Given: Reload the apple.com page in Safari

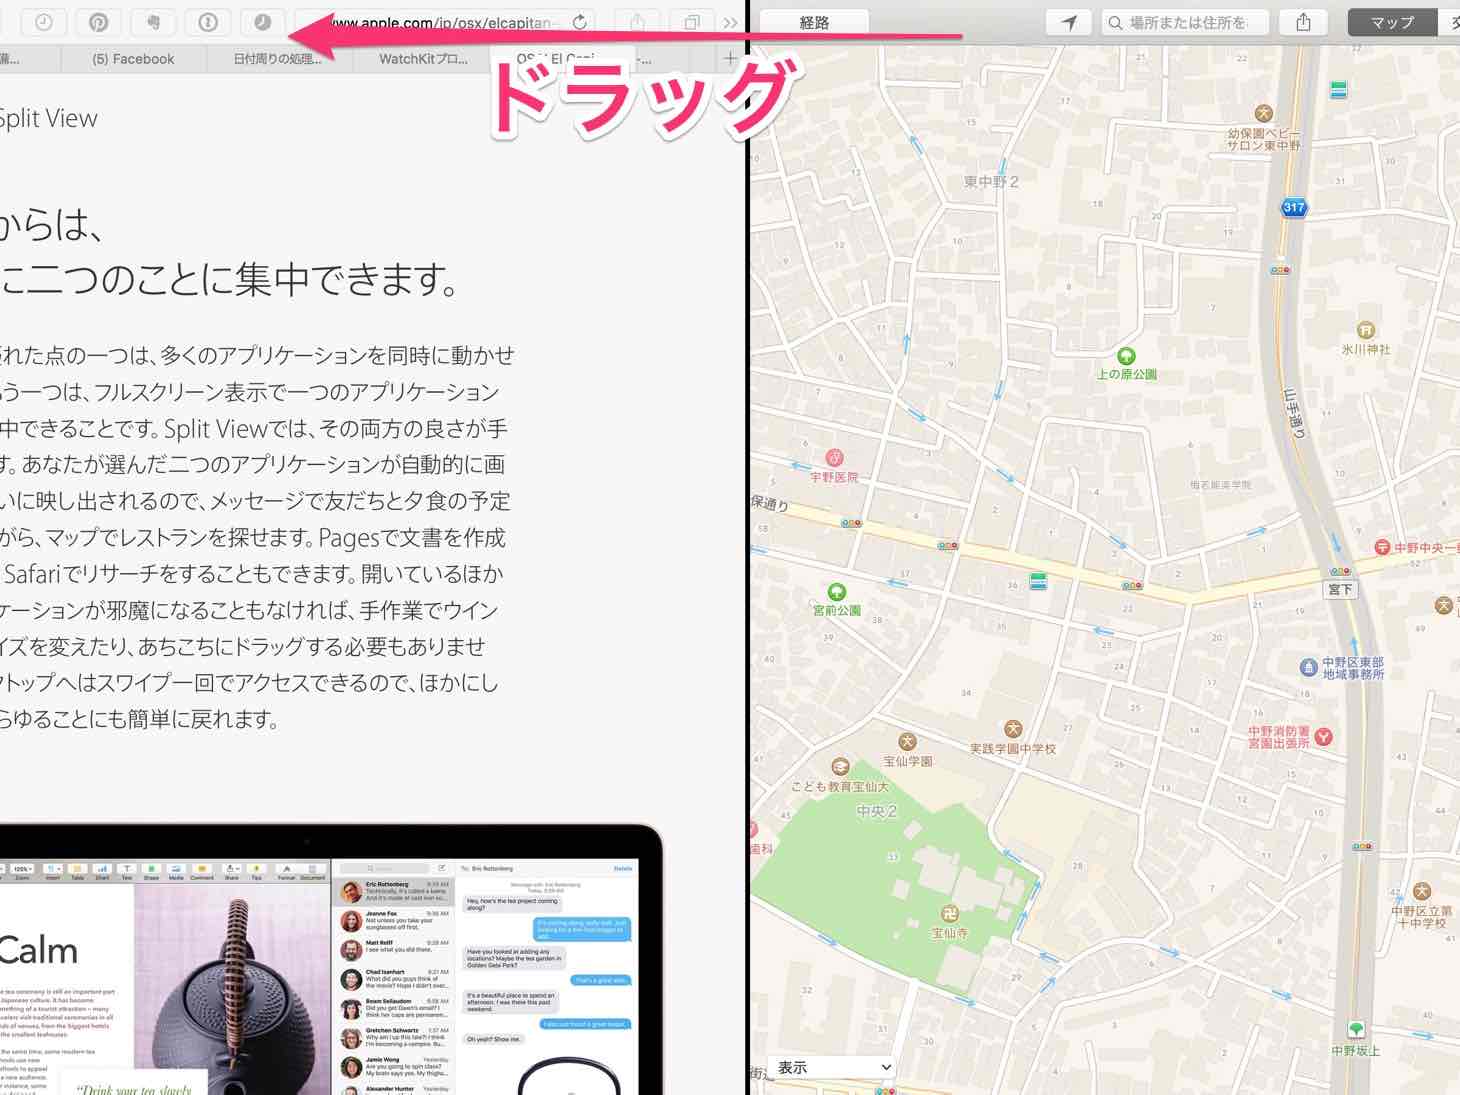Looking at the screenshot, I should point(579,22).
